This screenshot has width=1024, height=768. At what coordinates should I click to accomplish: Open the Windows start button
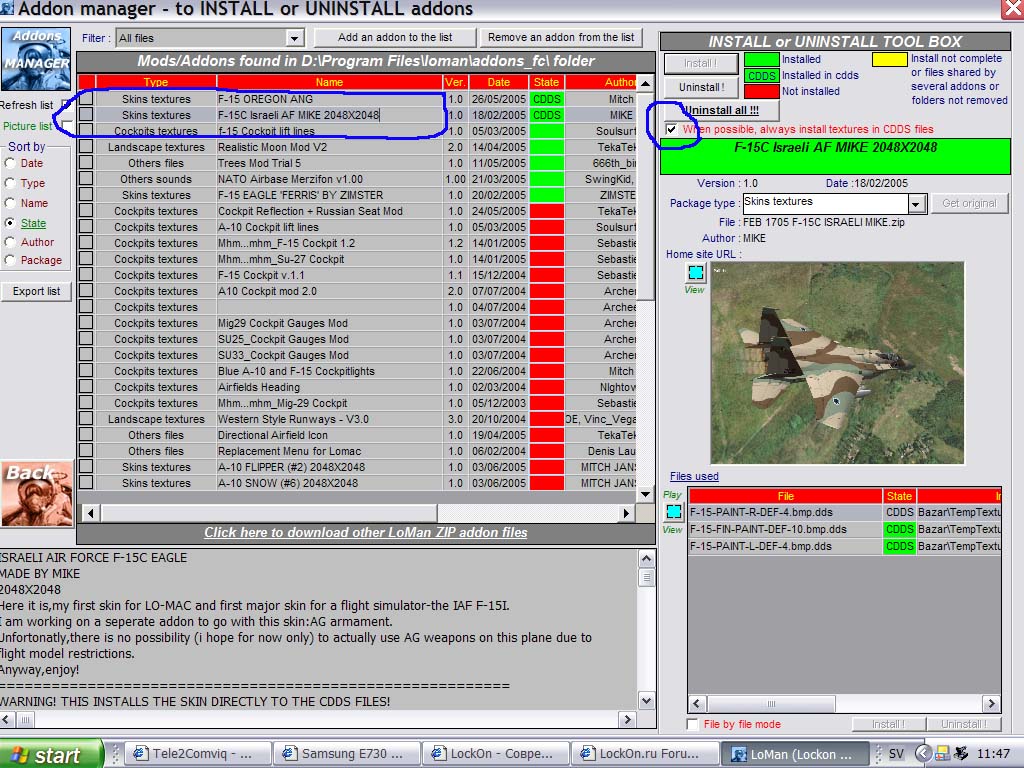(x=50, y=754)
